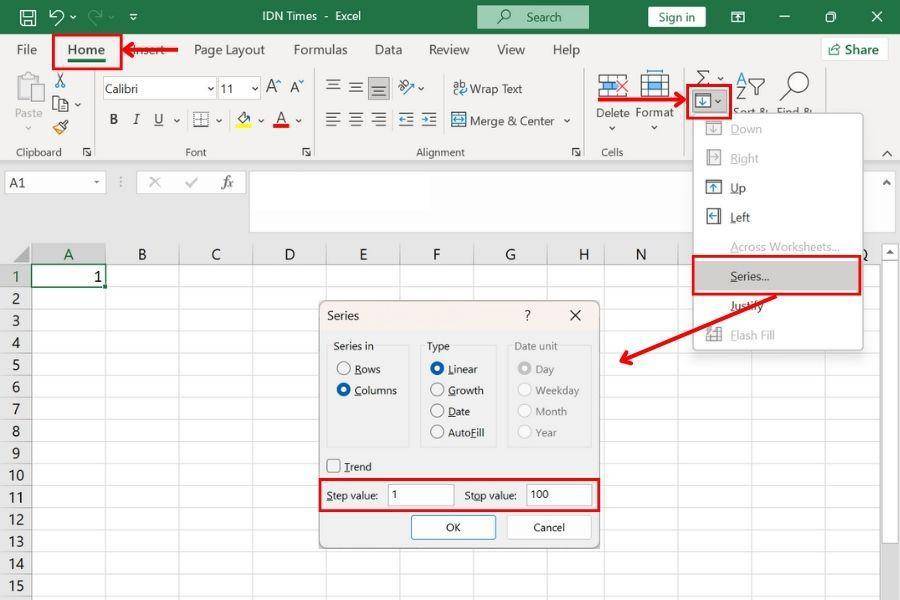Select Growth type option
Screen dimensions: 900x600
(437, 390)
